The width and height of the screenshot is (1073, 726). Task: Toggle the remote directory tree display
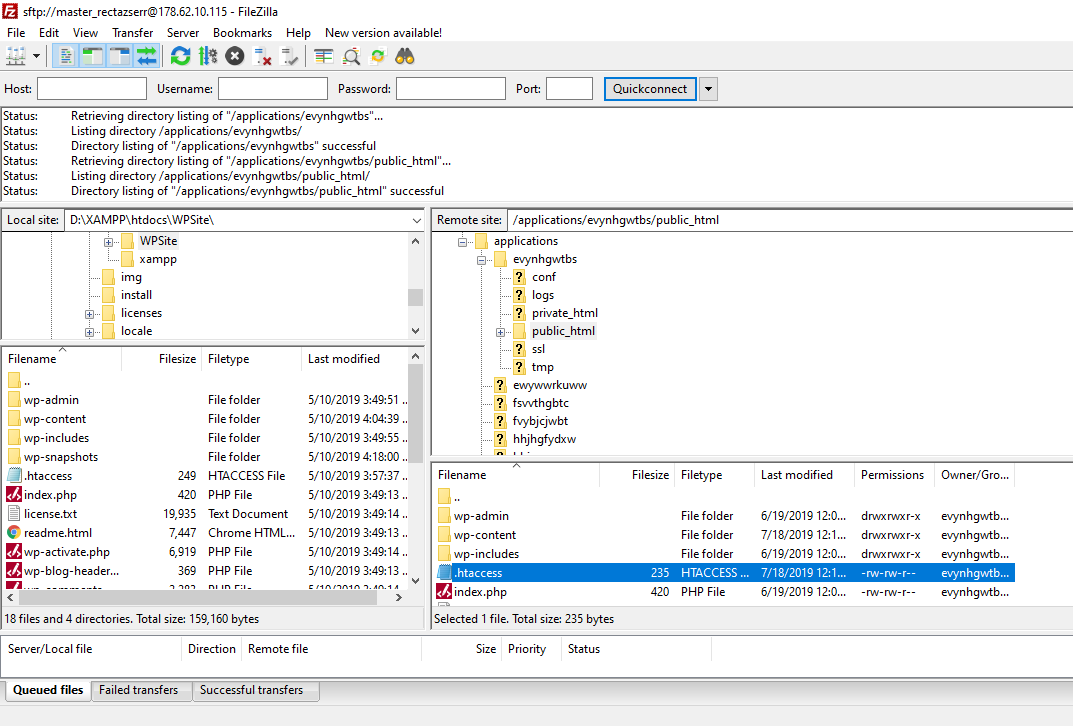[119, 56]
